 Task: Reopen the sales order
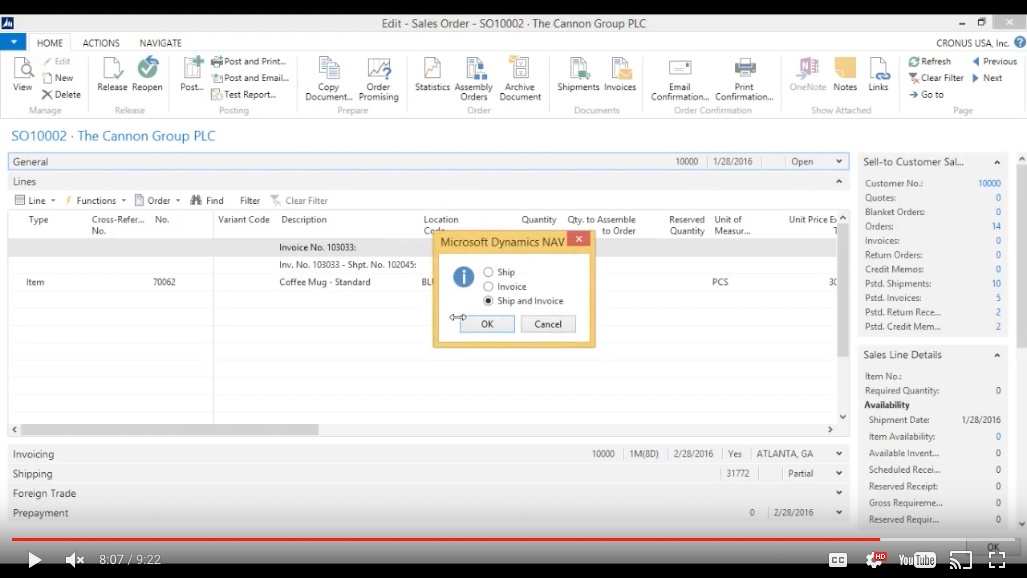tap(147, 74)
